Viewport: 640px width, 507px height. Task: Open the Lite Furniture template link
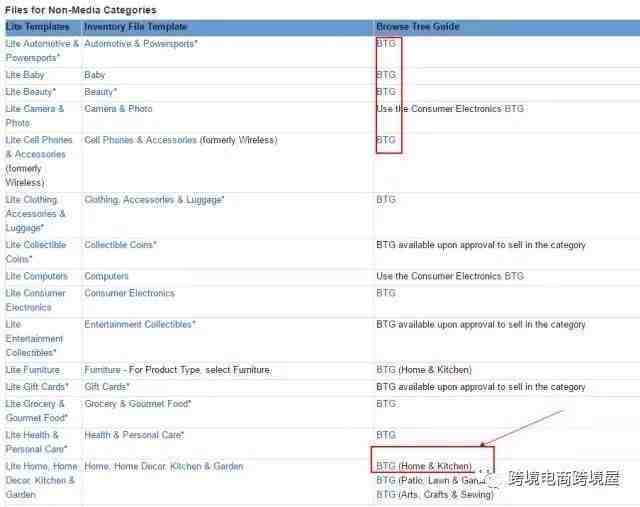[33, 370]
